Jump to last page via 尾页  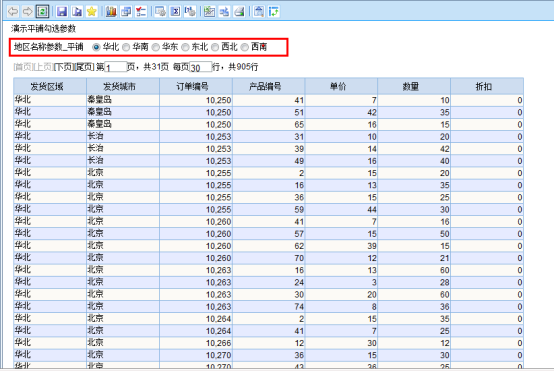[x=84, y=67]
